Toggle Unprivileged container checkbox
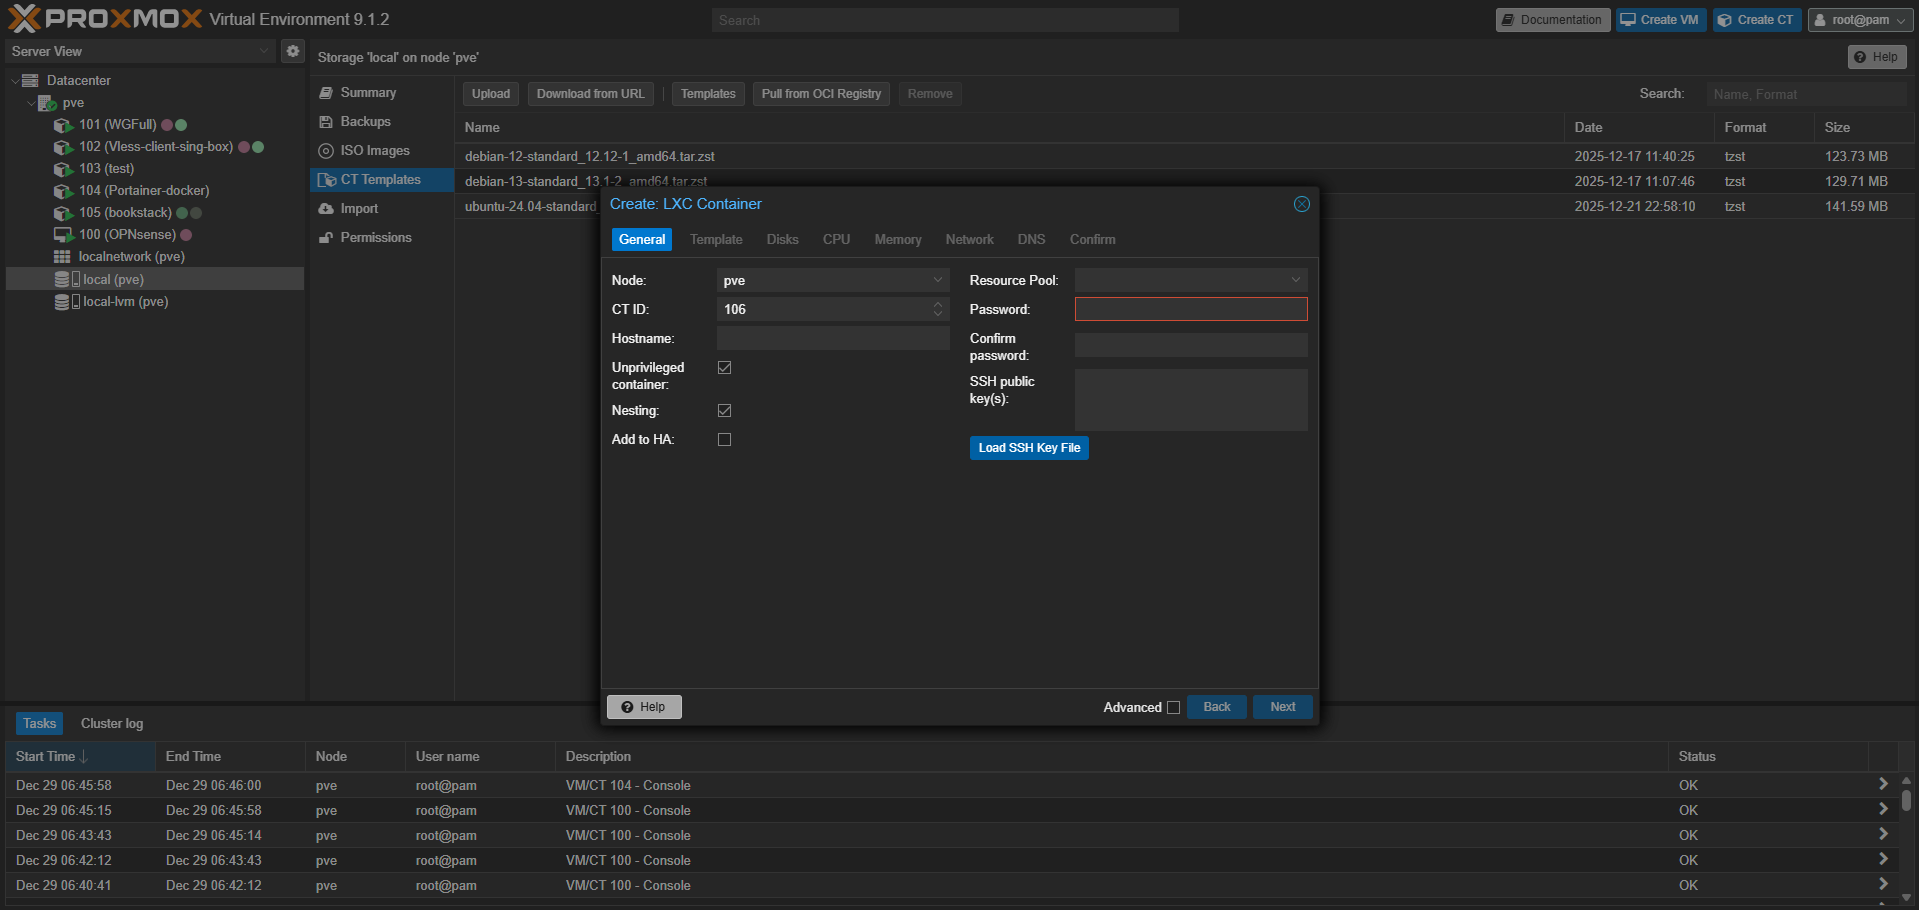Image resolution: width=1919 pixels, height=910 pixels. 725,368
